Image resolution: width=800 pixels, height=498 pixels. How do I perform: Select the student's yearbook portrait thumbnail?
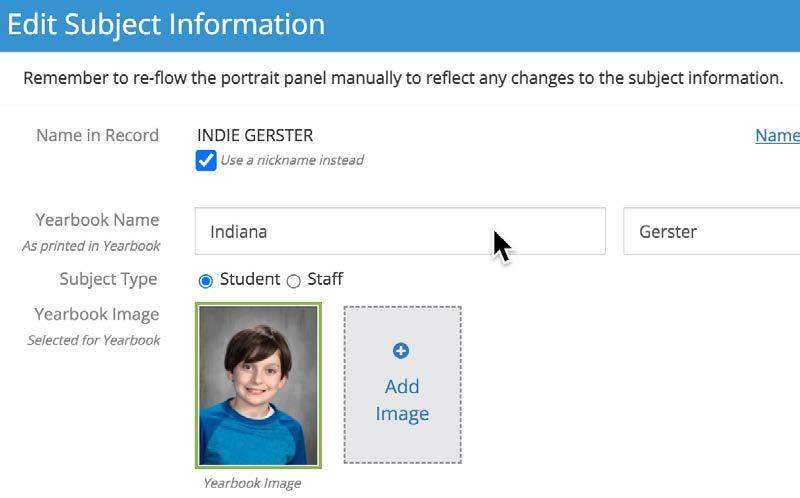point(258,385)
